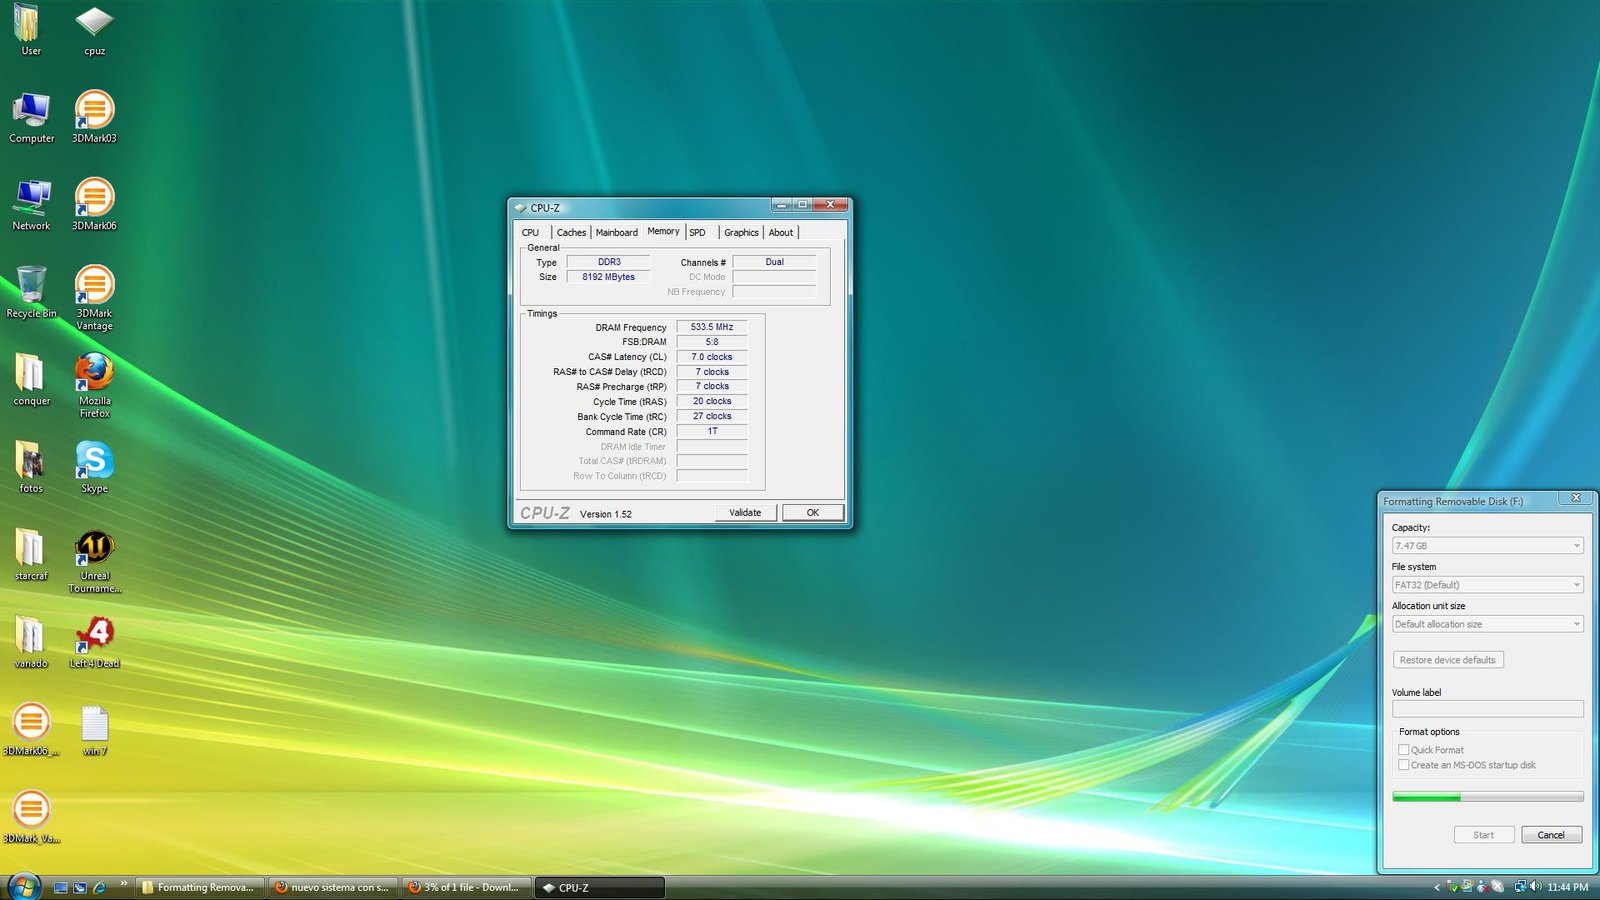This screenshot has height=900, width=1600.
Task: Switch to the SPD tab
Action: [x=697, y=233]
